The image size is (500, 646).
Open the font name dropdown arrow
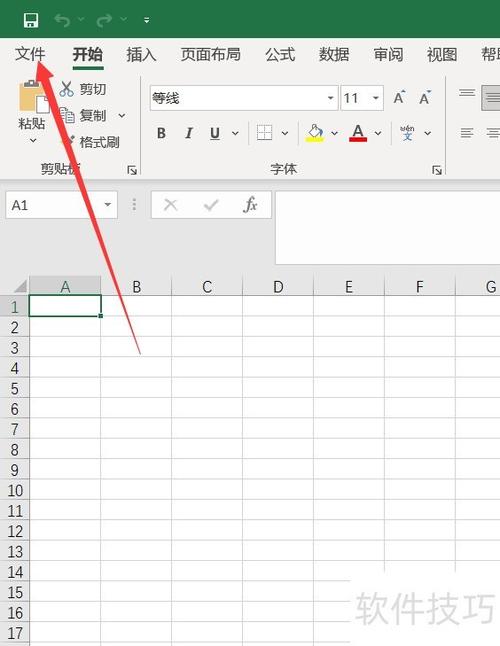[x=331, y=98]
